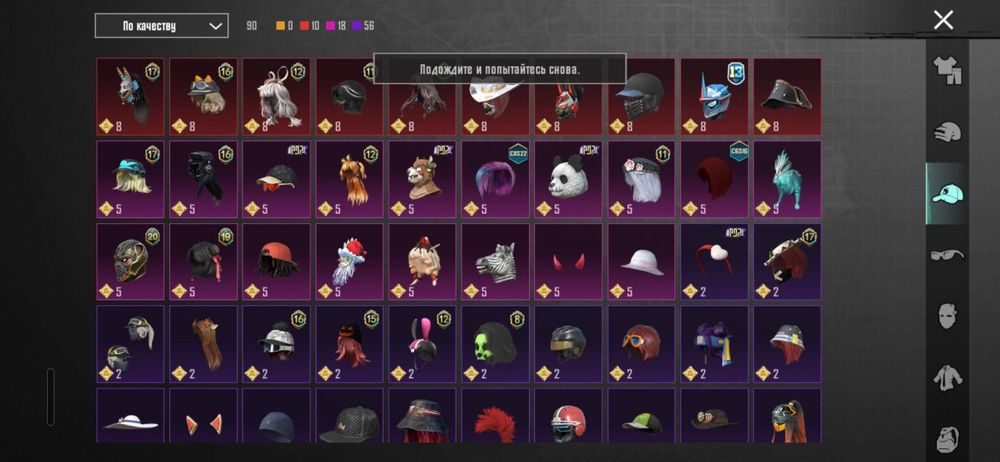Select the panda head item
The image size is (1000, 462).
pyautogui.click(x=568, y=179)
